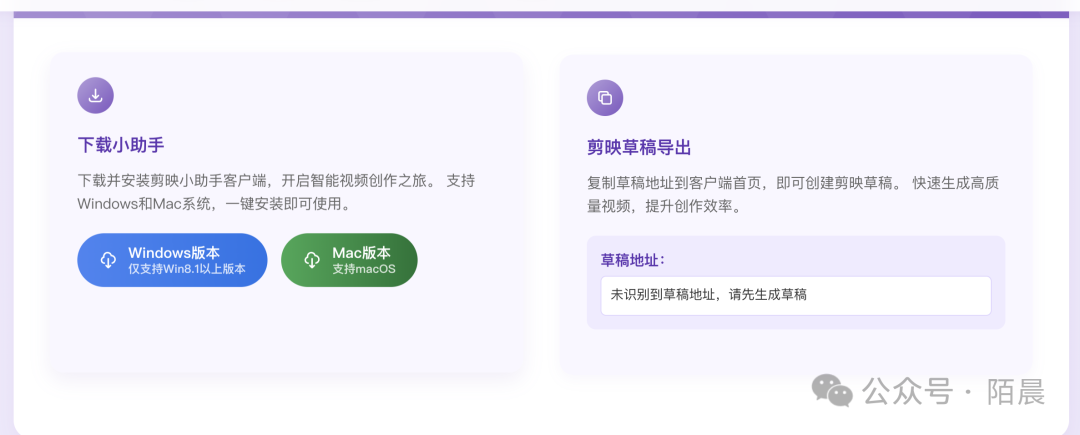Click the 支持macOS subtitle text
This screenshot has height=435, width=1080.
click(364, 269)
